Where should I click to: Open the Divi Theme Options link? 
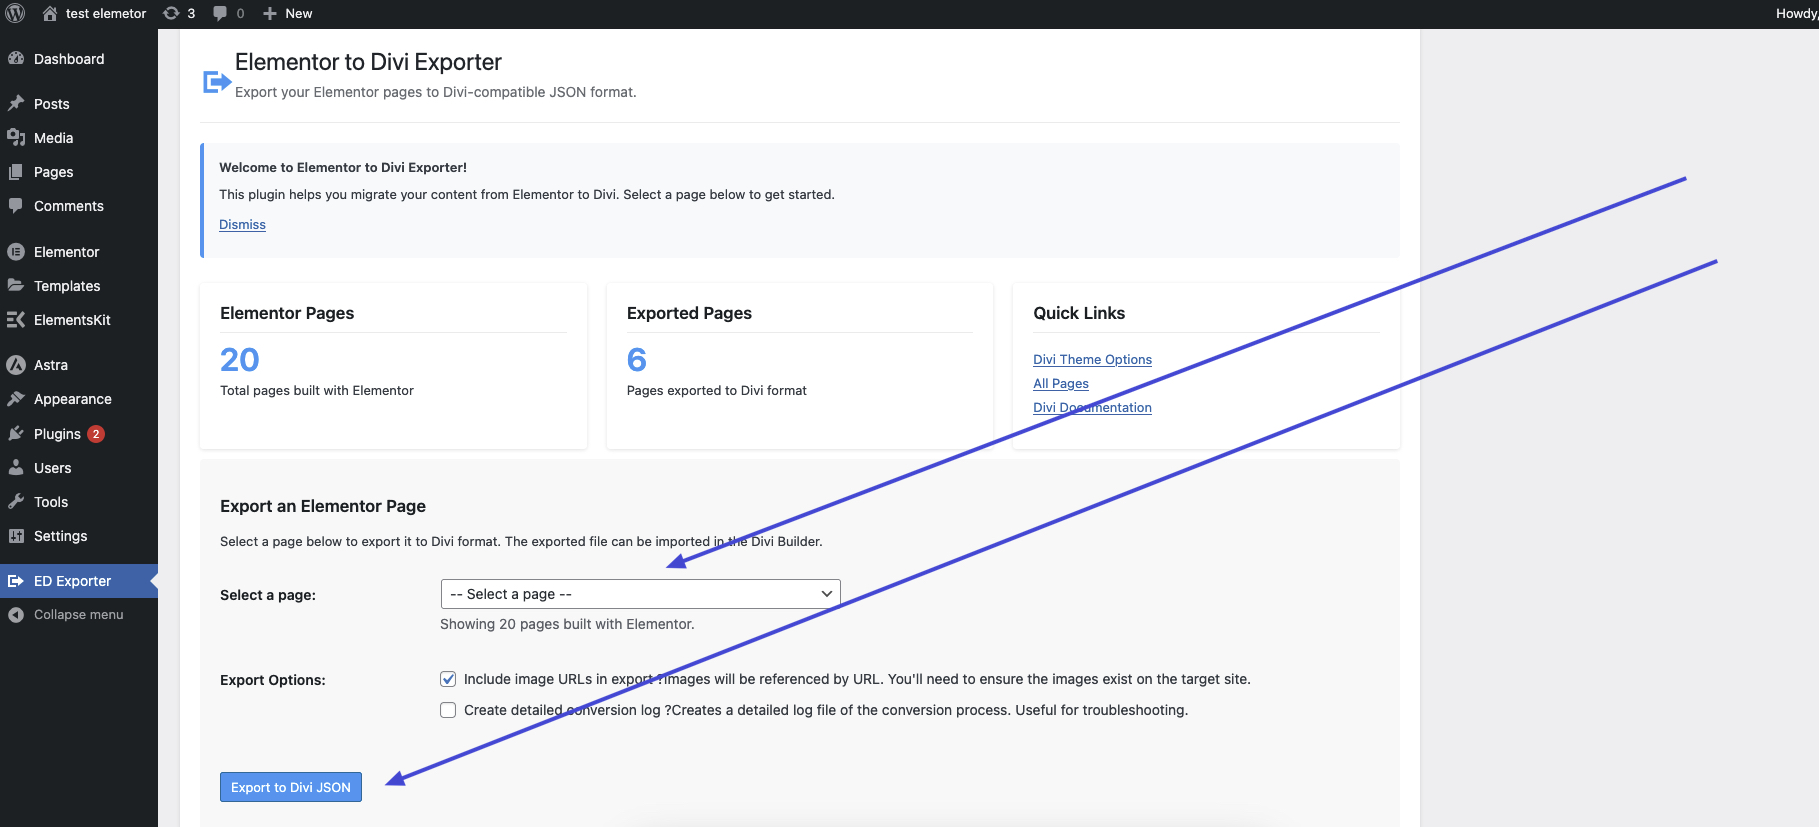pyautogui.click(x=1092, y=359)
